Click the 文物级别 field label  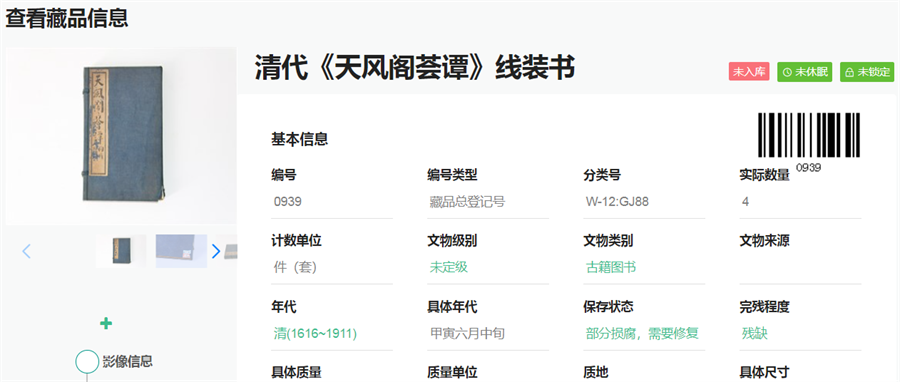click(x=452, y=241)
